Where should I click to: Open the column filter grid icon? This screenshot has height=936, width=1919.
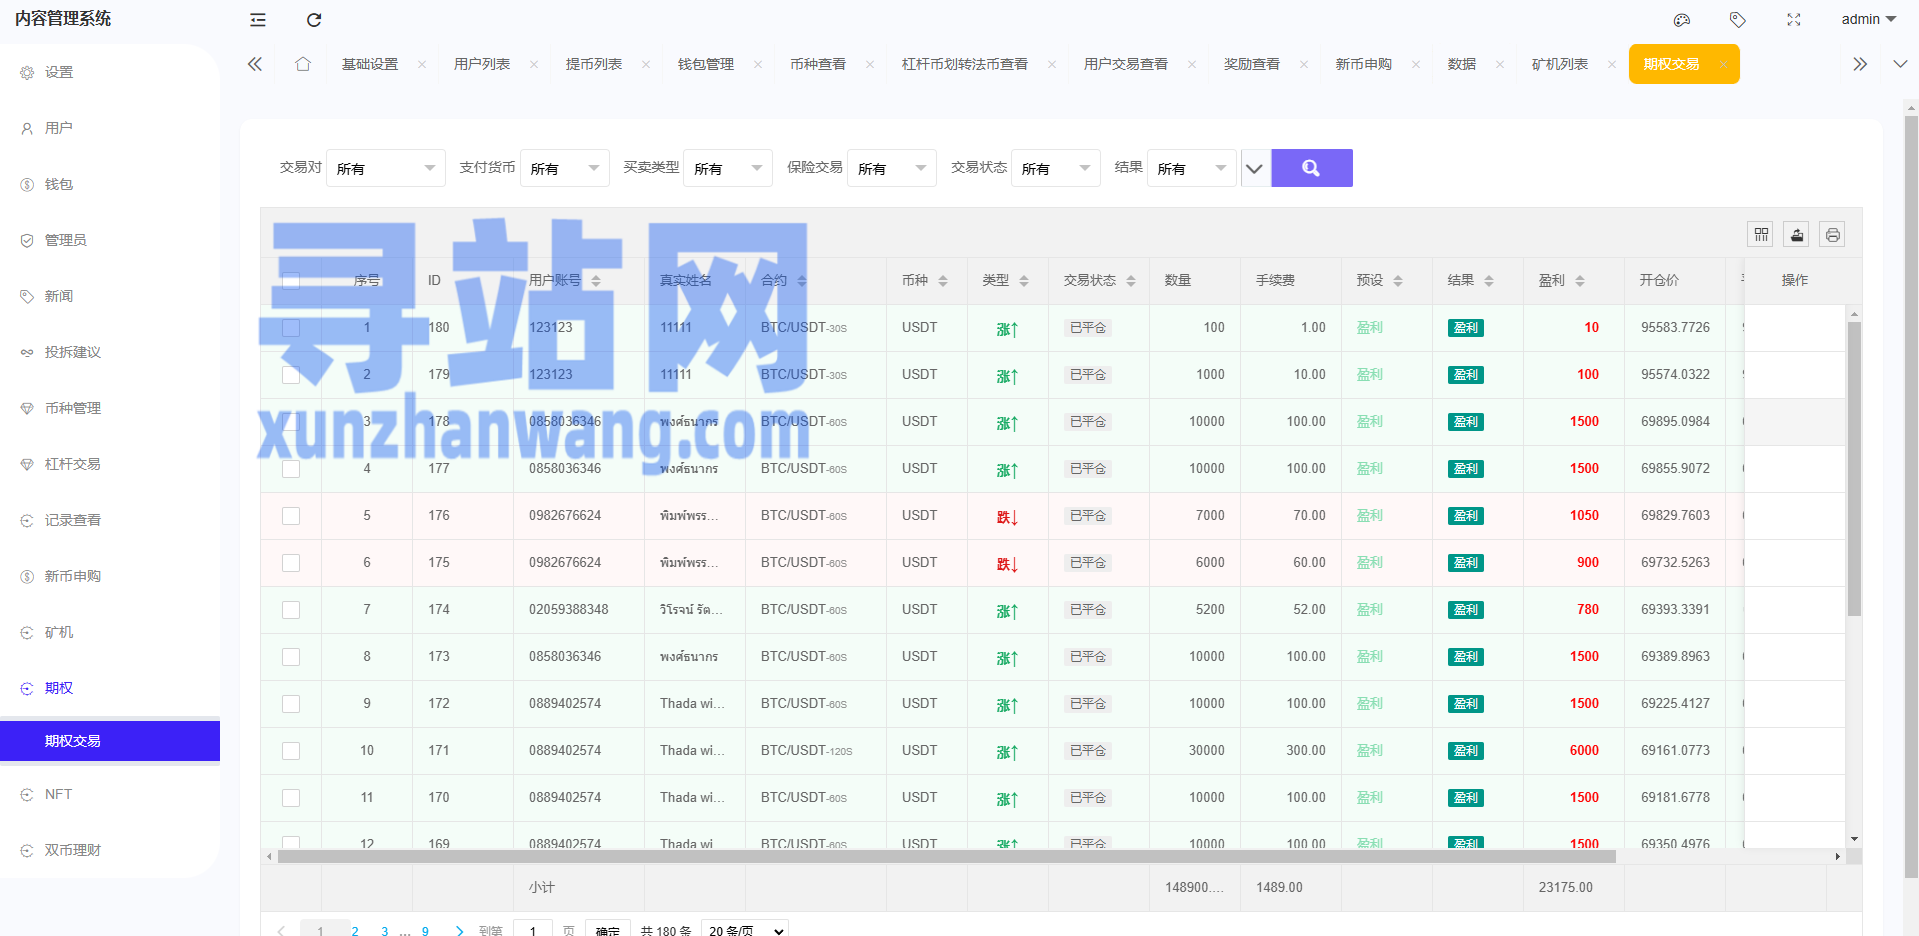[1761, 234]
